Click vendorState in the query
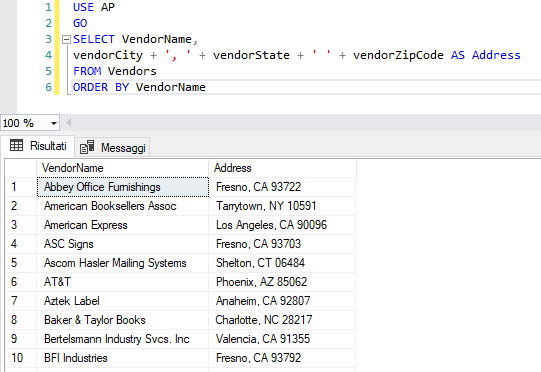This screenshot has width=541, height=372. (251, 55)
